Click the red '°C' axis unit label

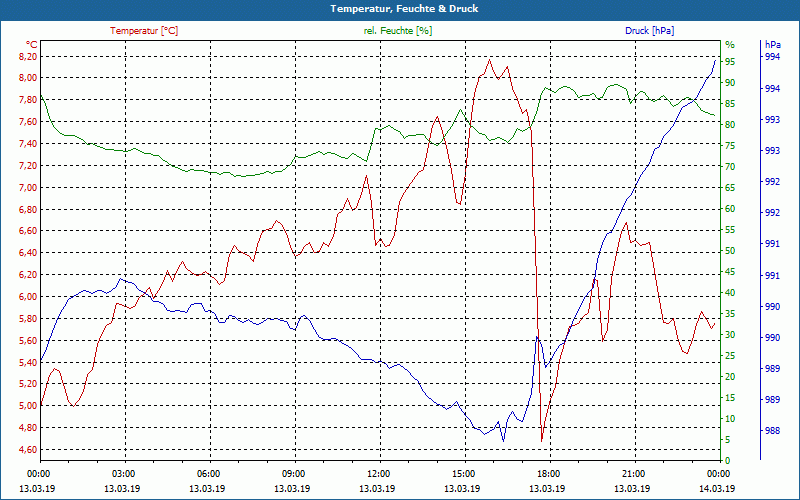(32, 44)
